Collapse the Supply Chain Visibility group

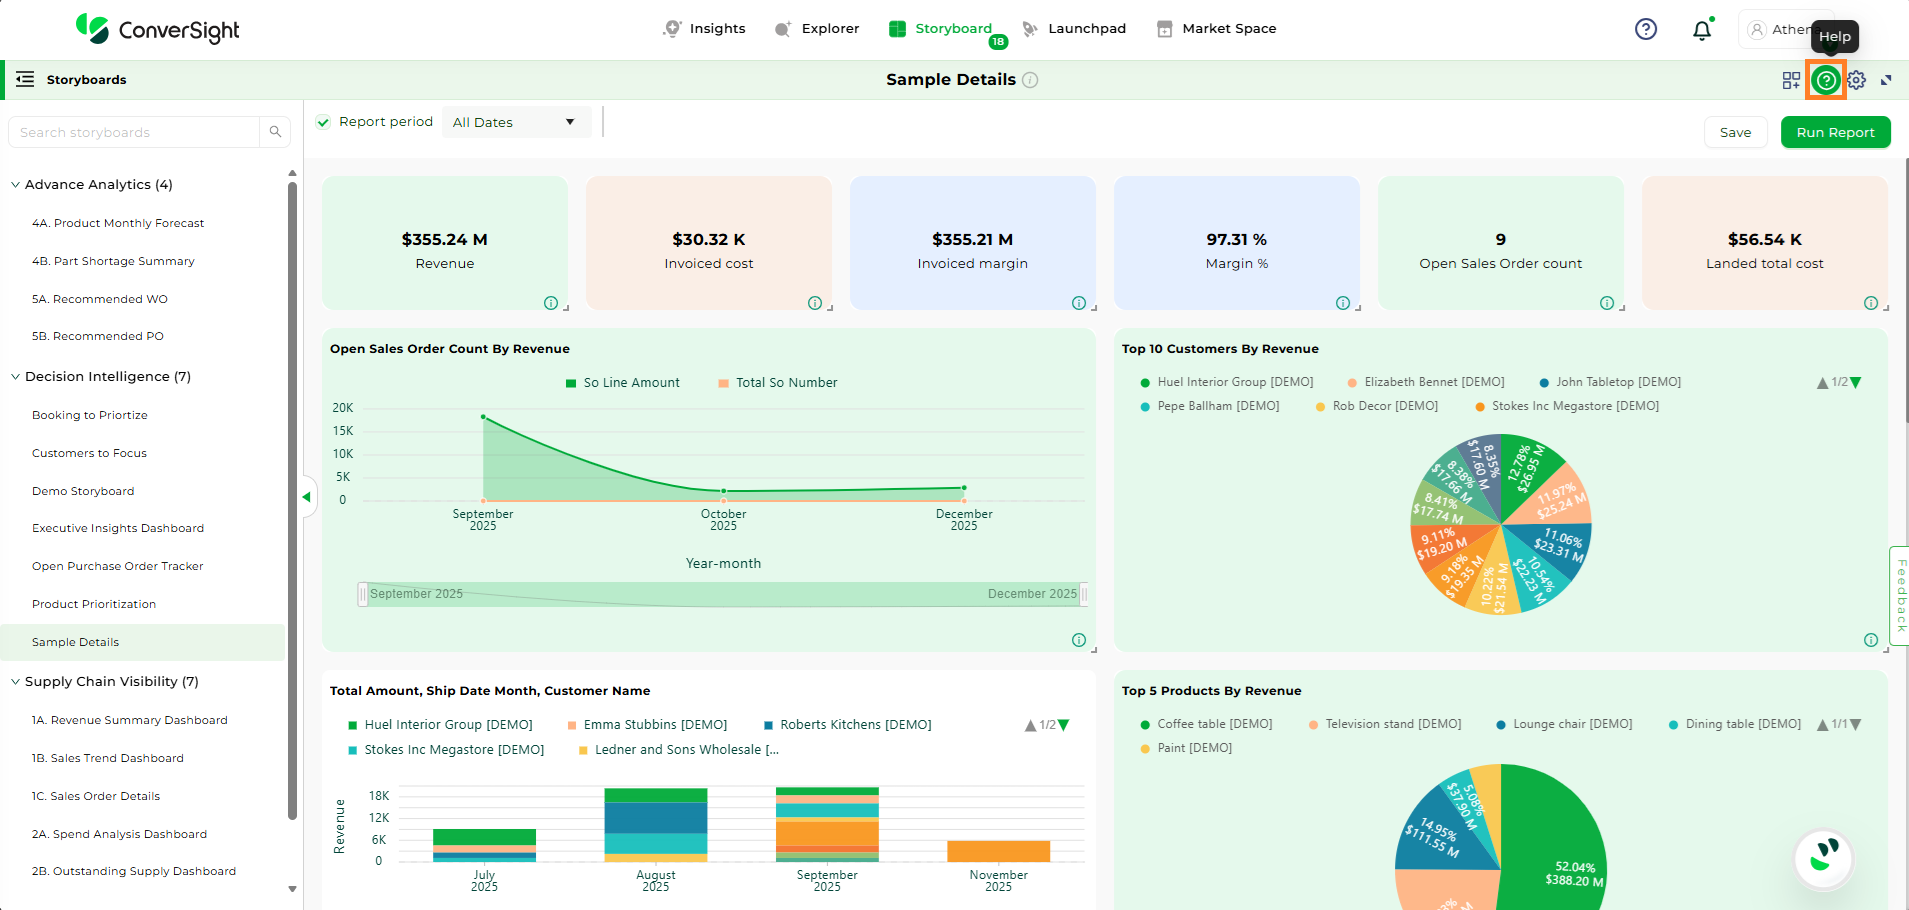(x=16, y=682)
